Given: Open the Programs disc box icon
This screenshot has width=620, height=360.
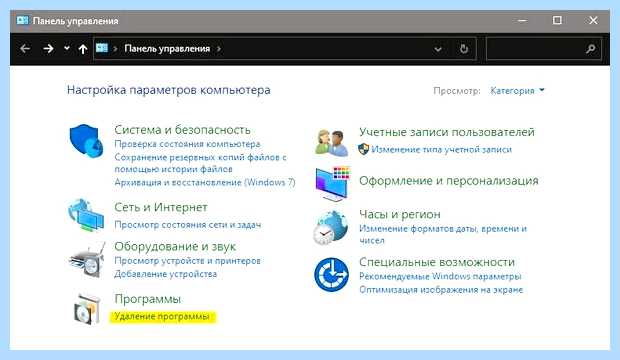Looking at the screenshot, I should [87, 309].
